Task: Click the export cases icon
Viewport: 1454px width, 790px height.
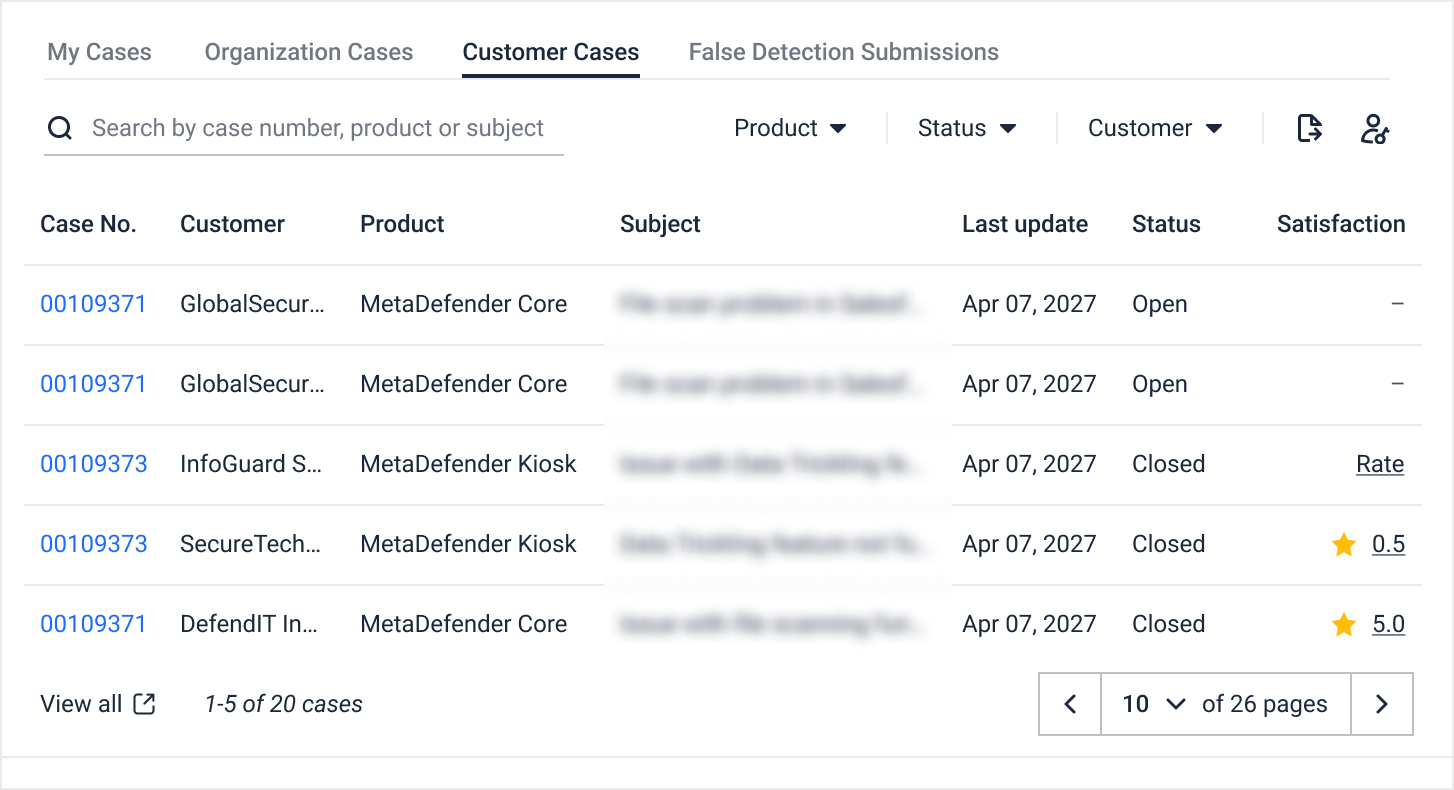Action: coord(1310,128)
